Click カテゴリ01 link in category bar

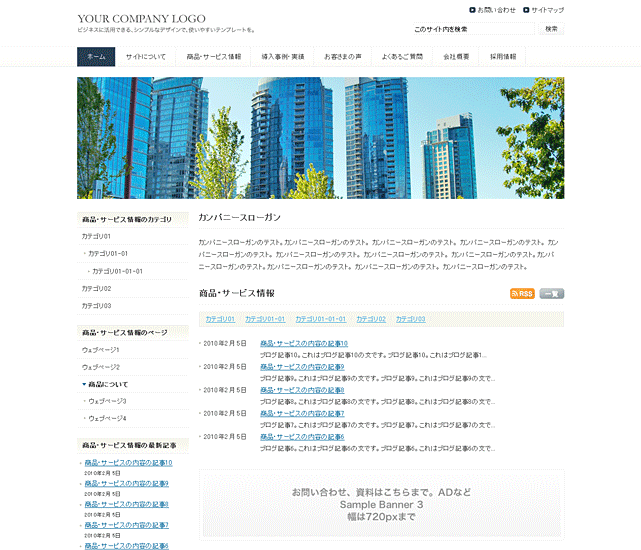pyautogui.click(x=220, y=319)
